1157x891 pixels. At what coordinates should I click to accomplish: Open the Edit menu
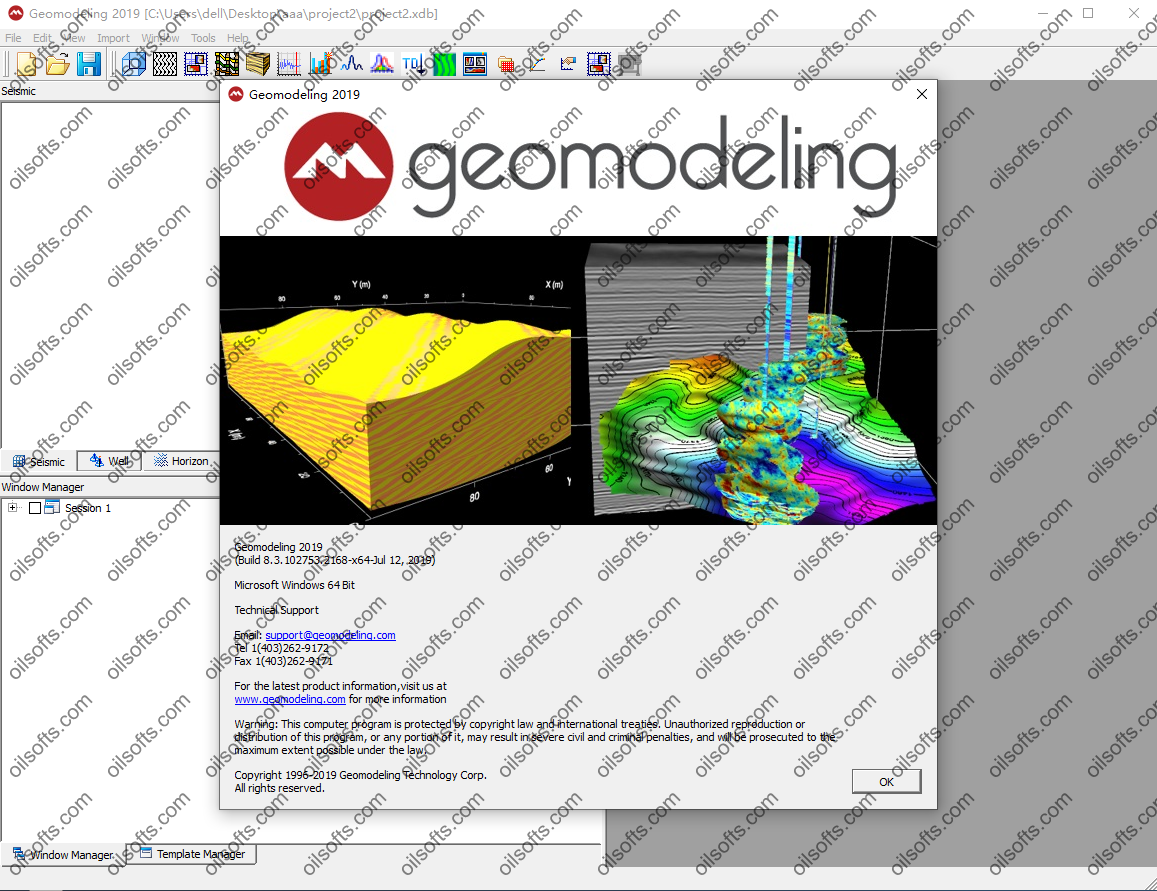pyautogui.click(x=42, y=38)
